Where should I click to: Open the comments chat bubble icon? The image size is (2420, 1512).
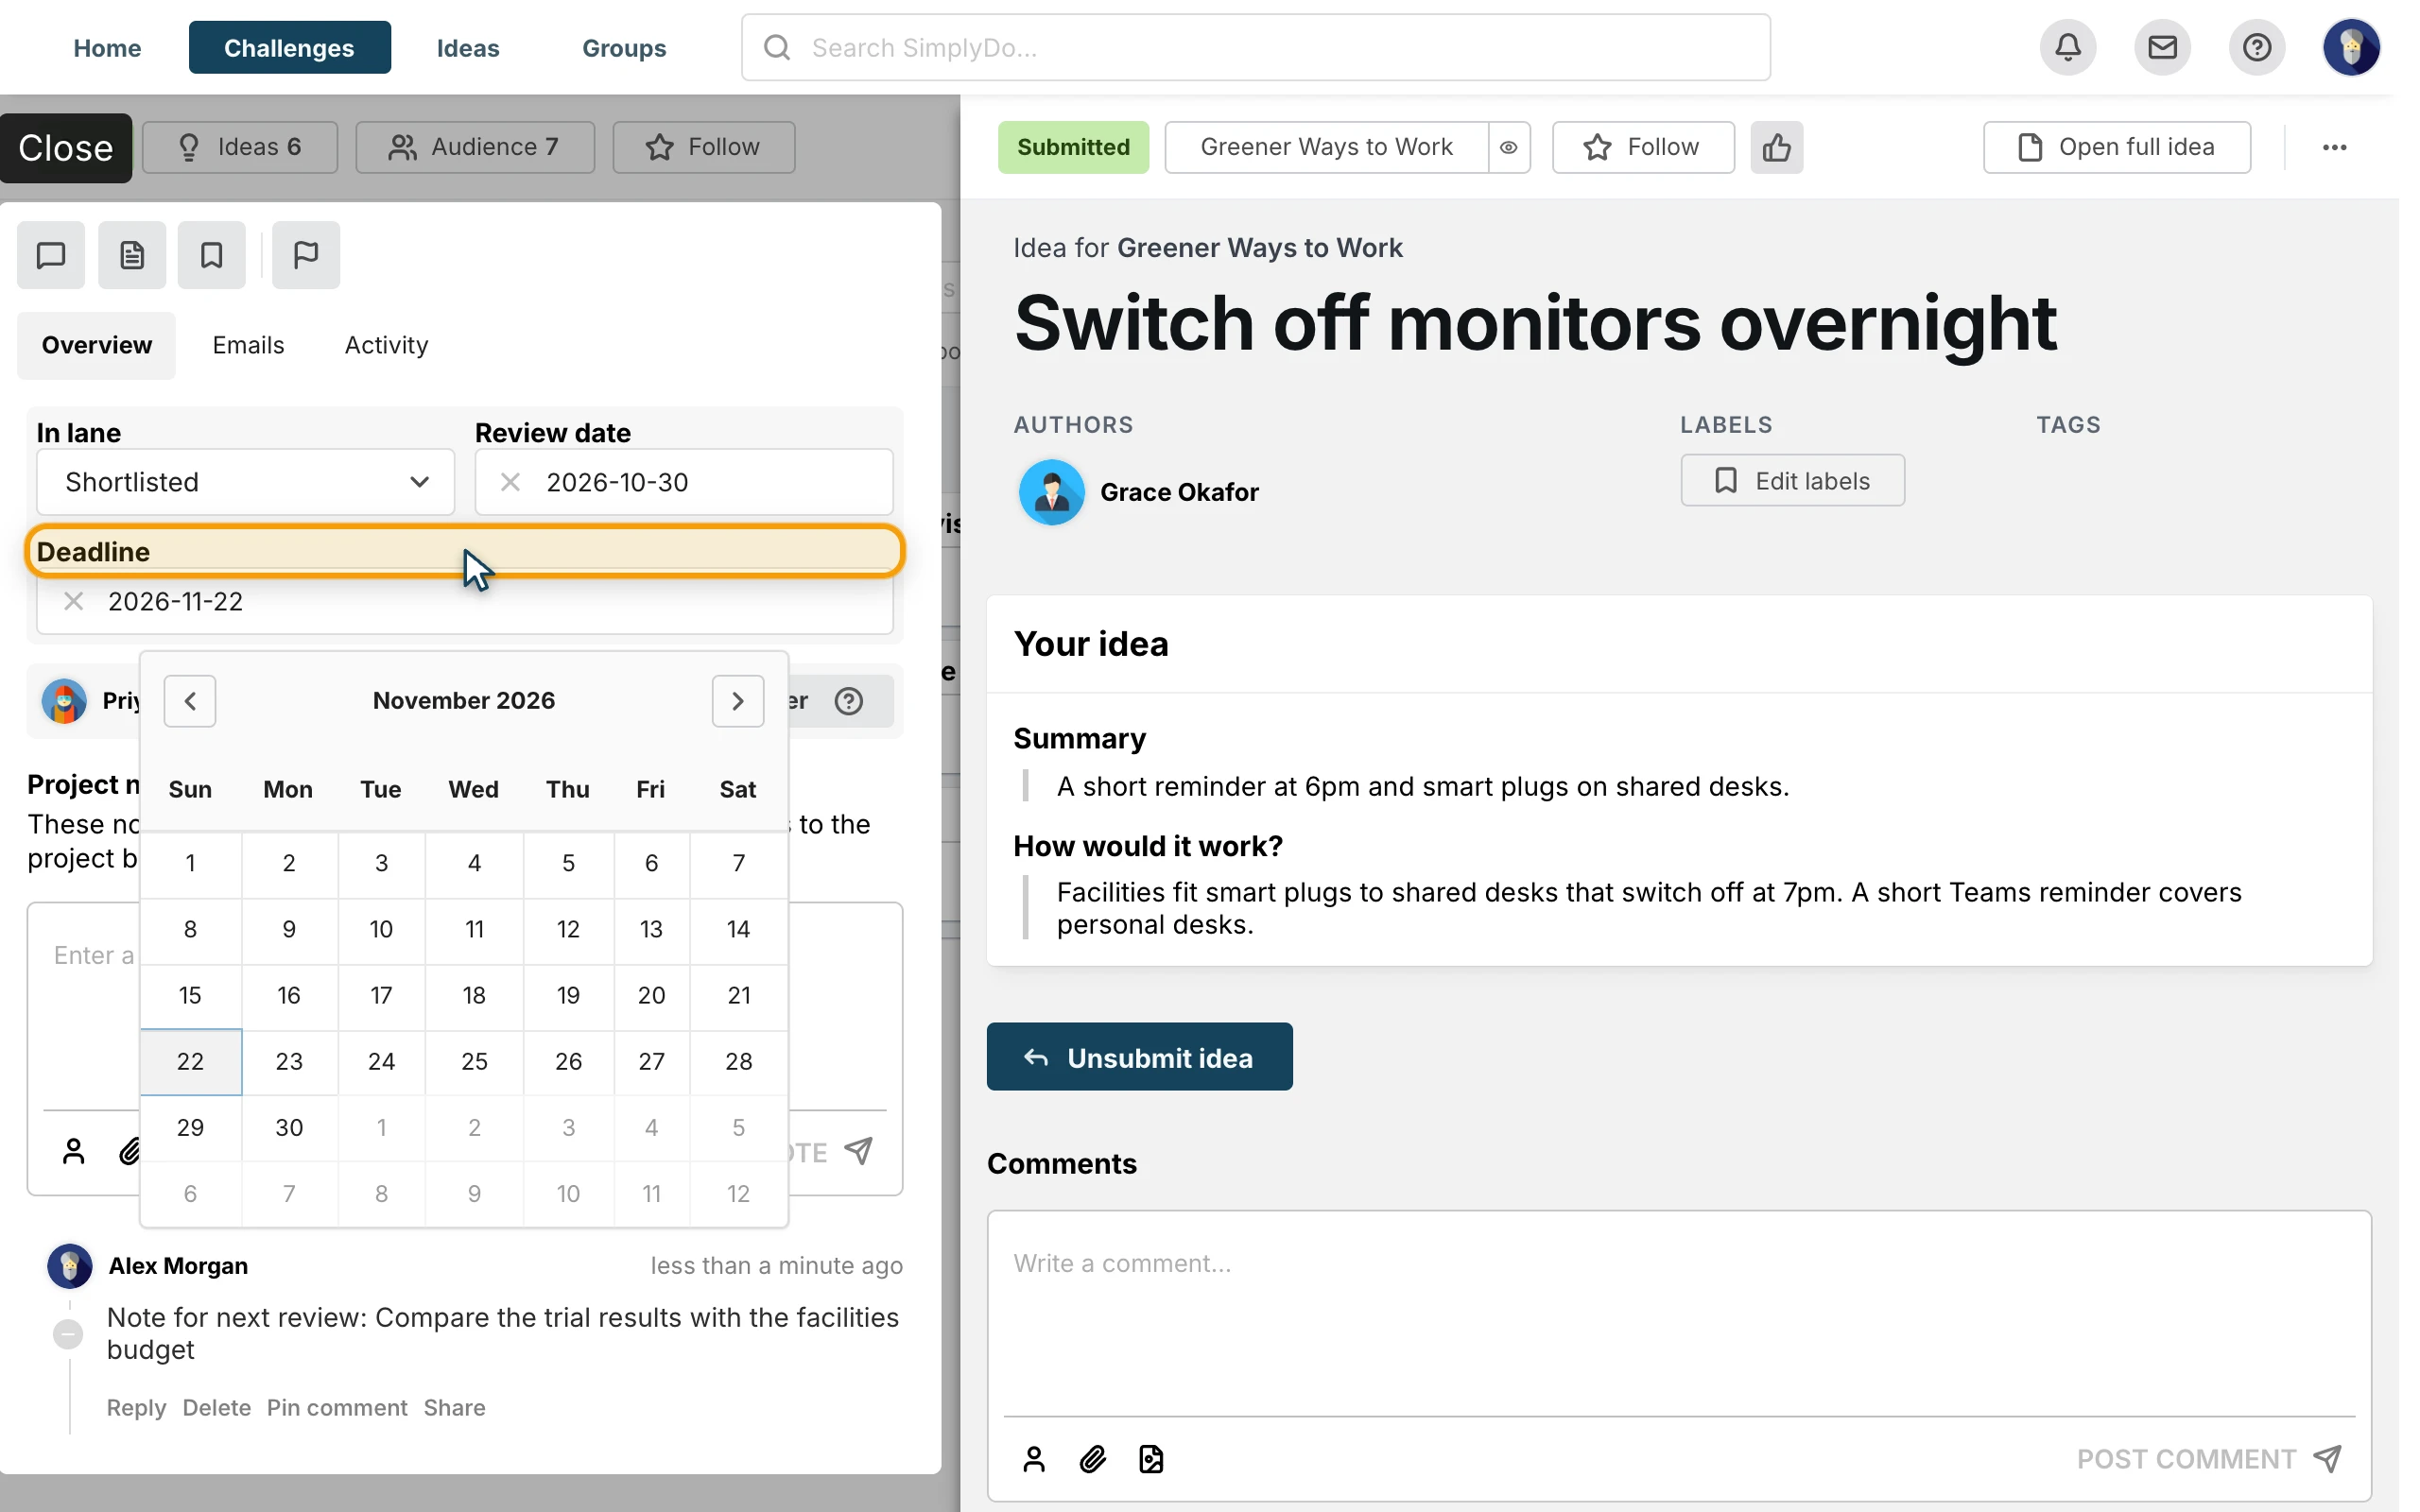(x=51, y=255)
